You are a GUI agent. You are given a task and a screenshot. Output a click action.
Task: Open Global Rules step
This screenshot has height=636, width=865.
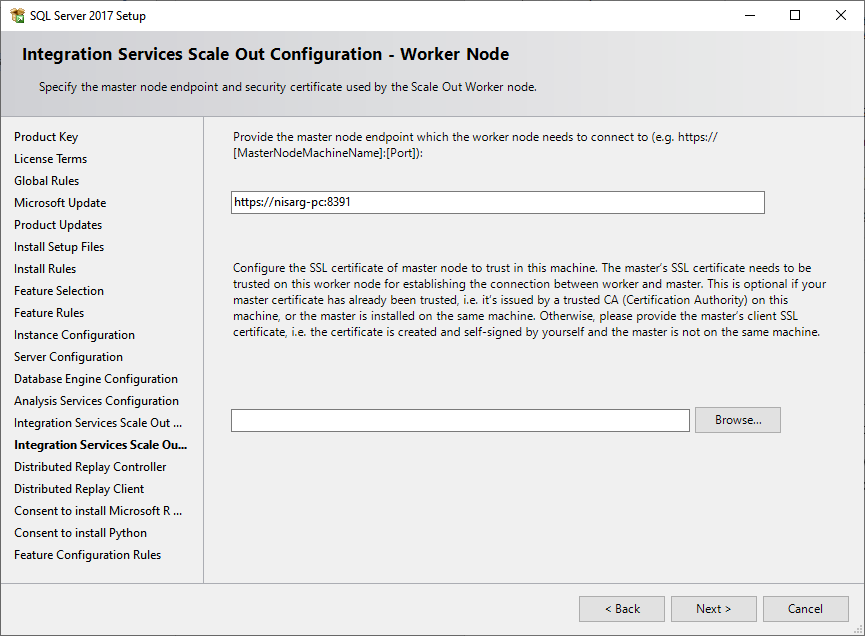tap(46, 181)
